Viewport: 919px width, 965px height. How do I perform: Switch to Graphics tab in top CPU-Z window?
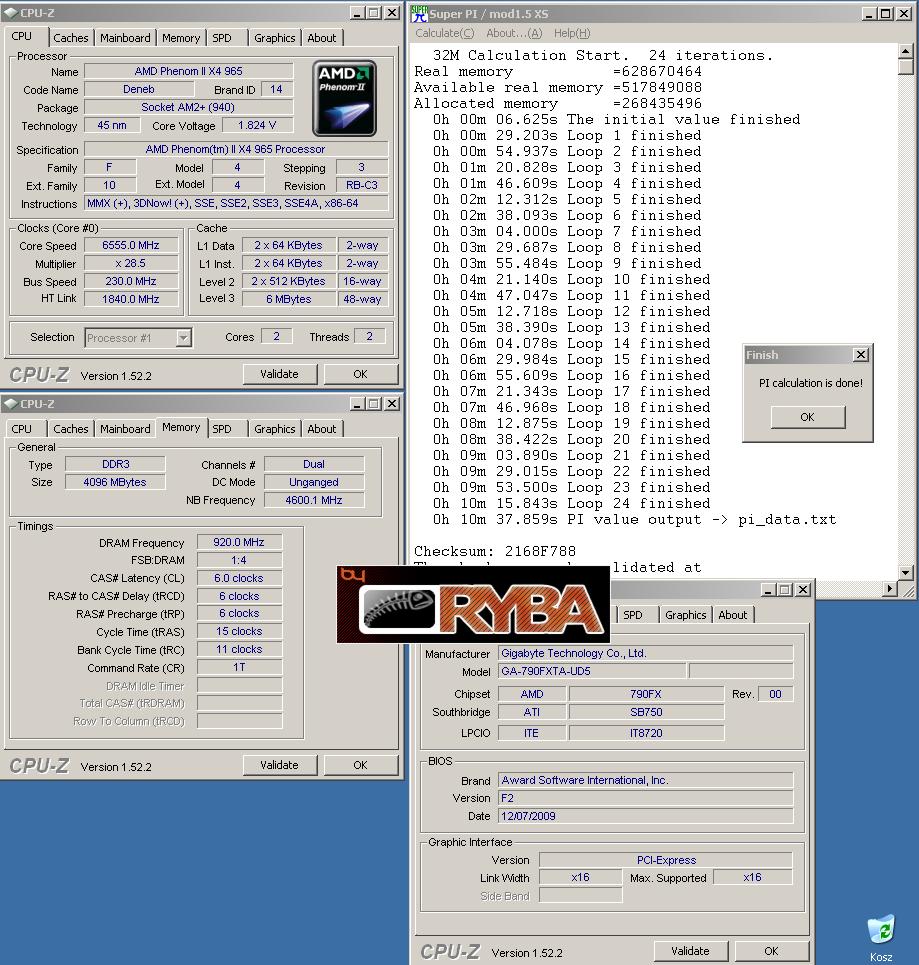(x=275, y=38)
